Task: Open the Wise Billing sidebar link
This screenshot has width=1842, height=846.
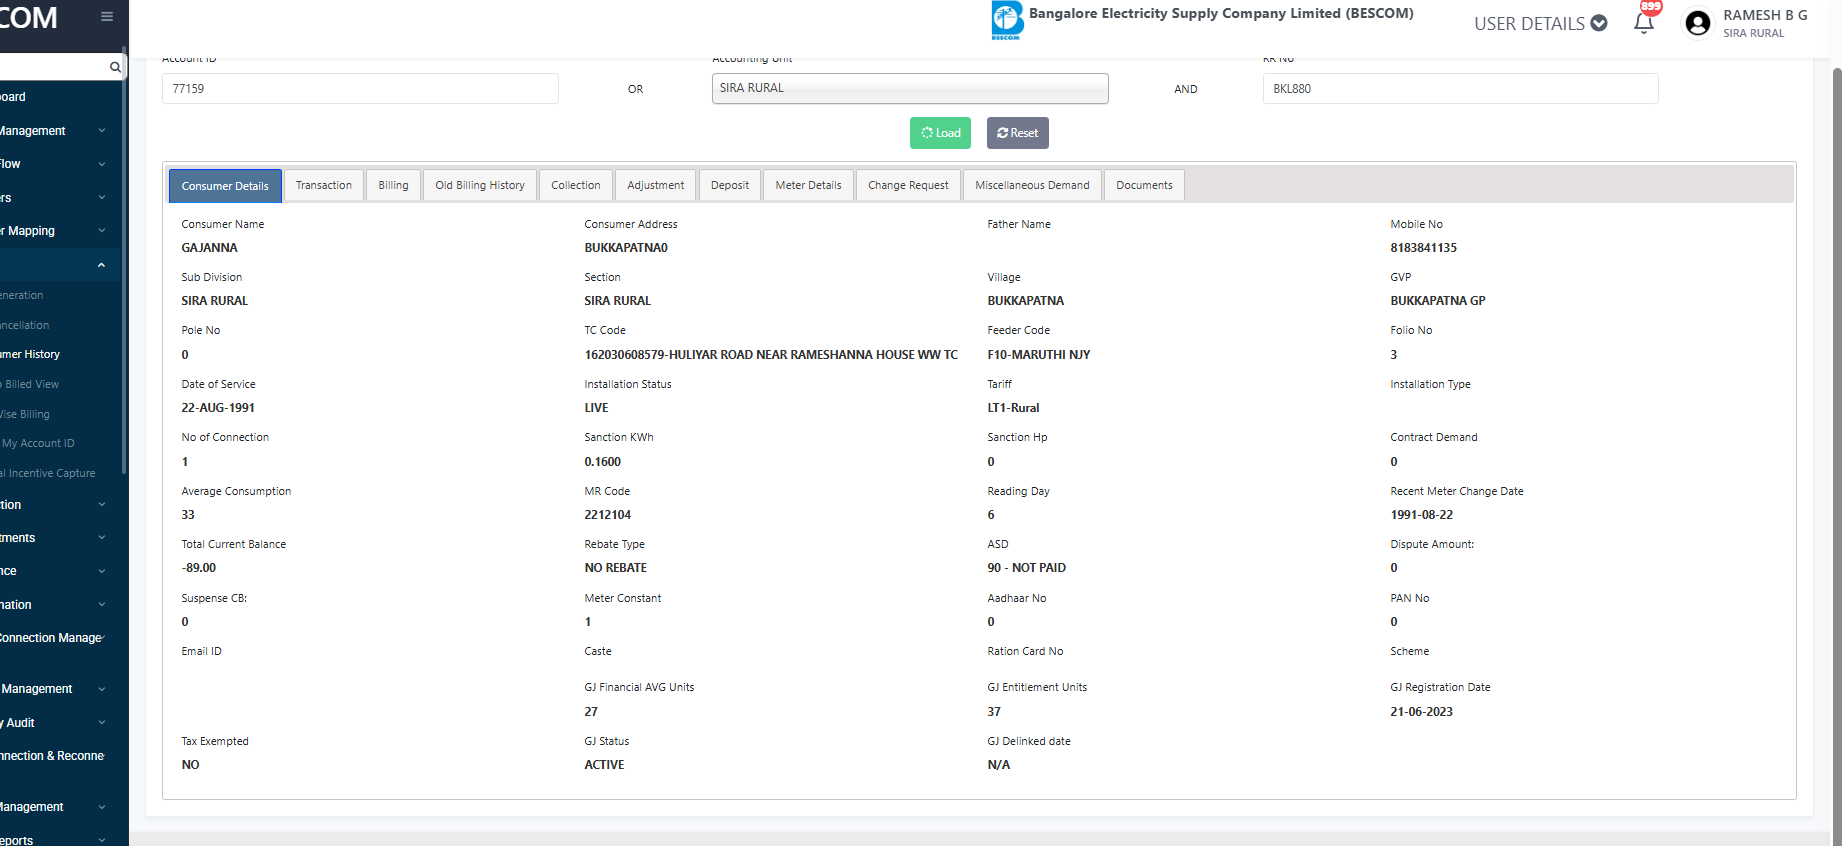Action: point(26,414)
